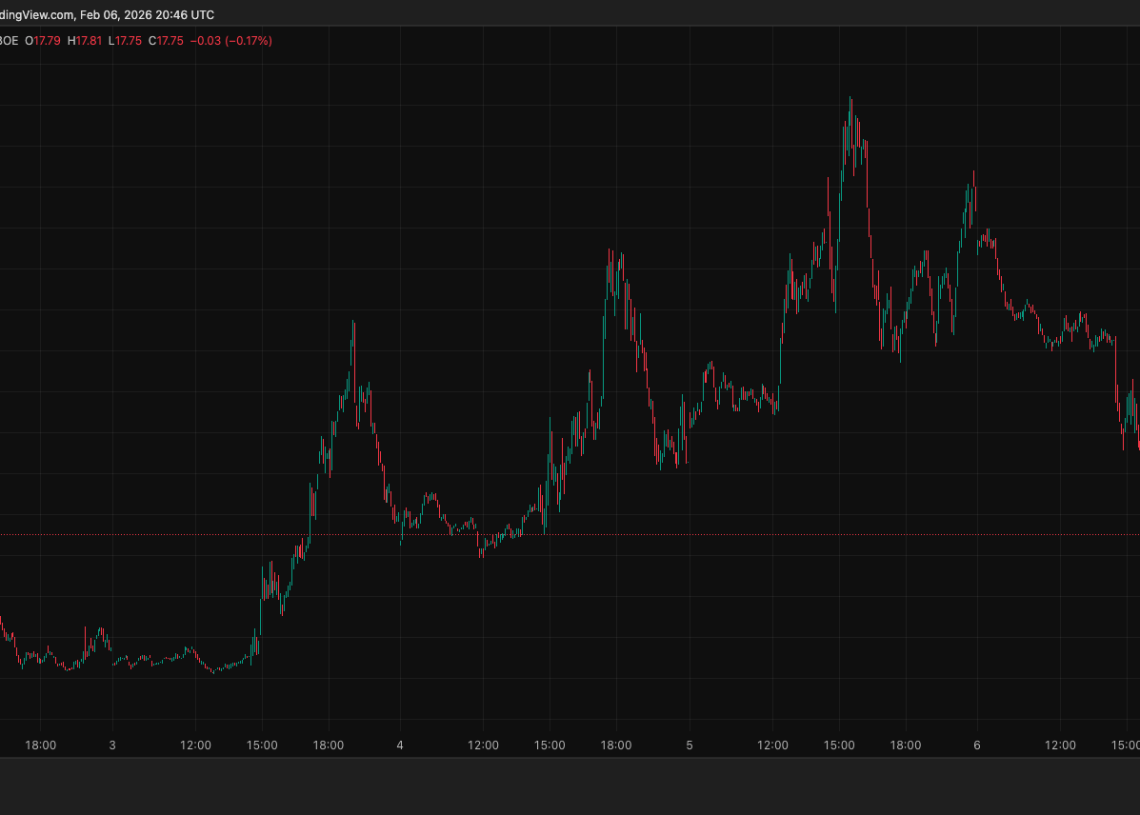Select date label 3 on time axis
This screenshot has width=1140, height=815.
click(112, 745)
